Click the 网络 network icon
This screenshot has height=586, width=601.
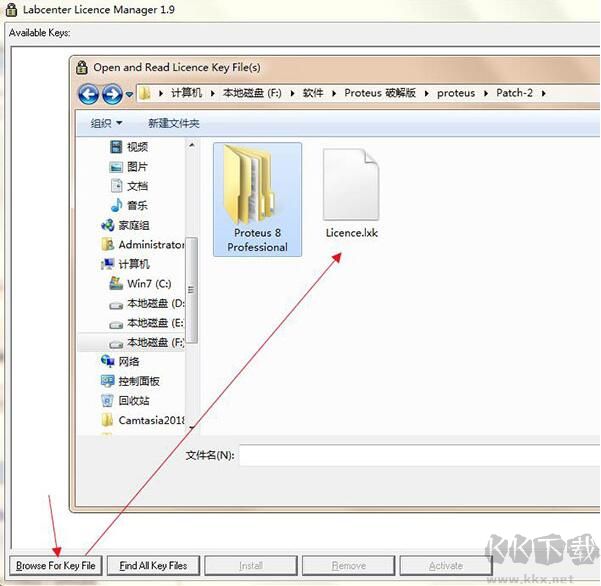pos(108,361)
